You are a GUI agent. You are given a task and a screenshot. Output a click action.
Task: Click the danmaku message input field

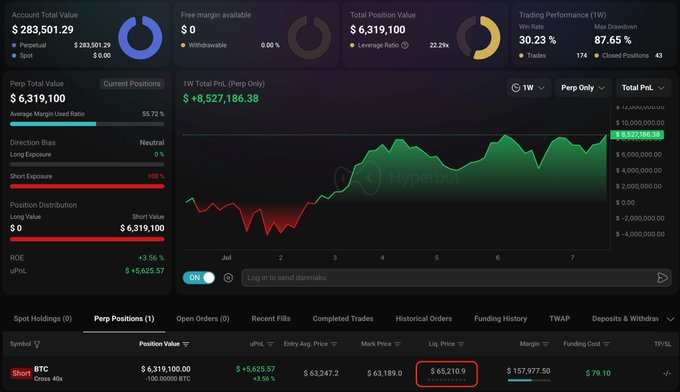(449, 278)
